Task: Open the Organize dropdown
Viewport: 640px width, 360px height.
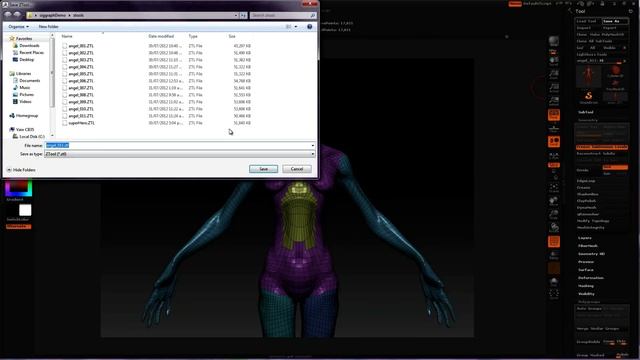Action: (18, 27)
